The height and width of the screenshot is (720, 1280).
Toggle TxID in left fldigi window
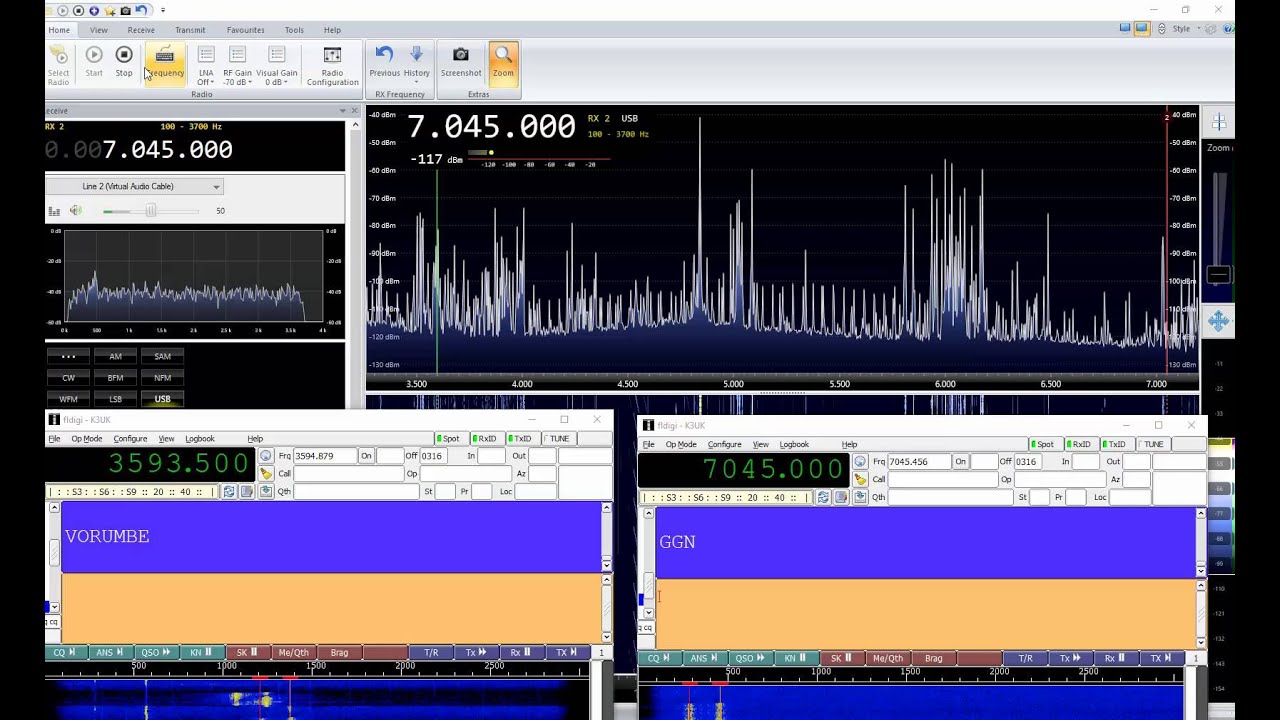click(520, 439)
